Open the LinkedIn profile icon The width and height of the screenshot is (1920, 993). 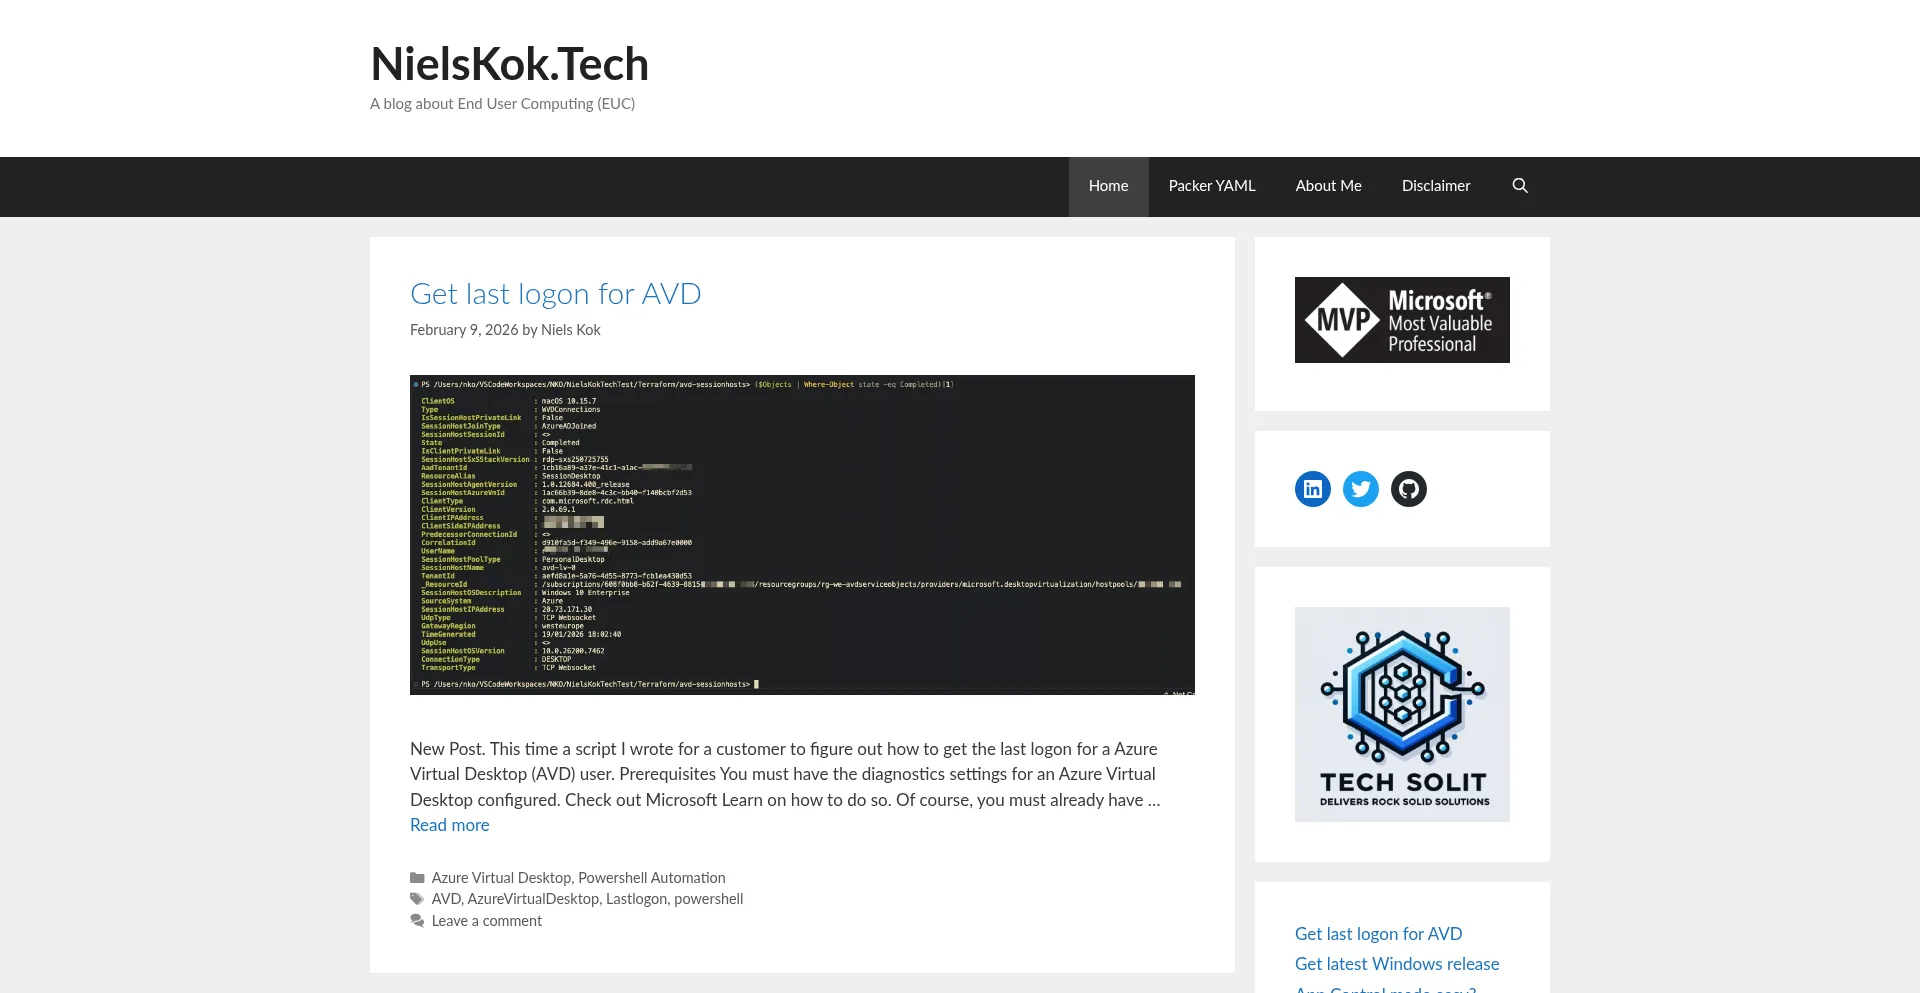click(1313, 489)
